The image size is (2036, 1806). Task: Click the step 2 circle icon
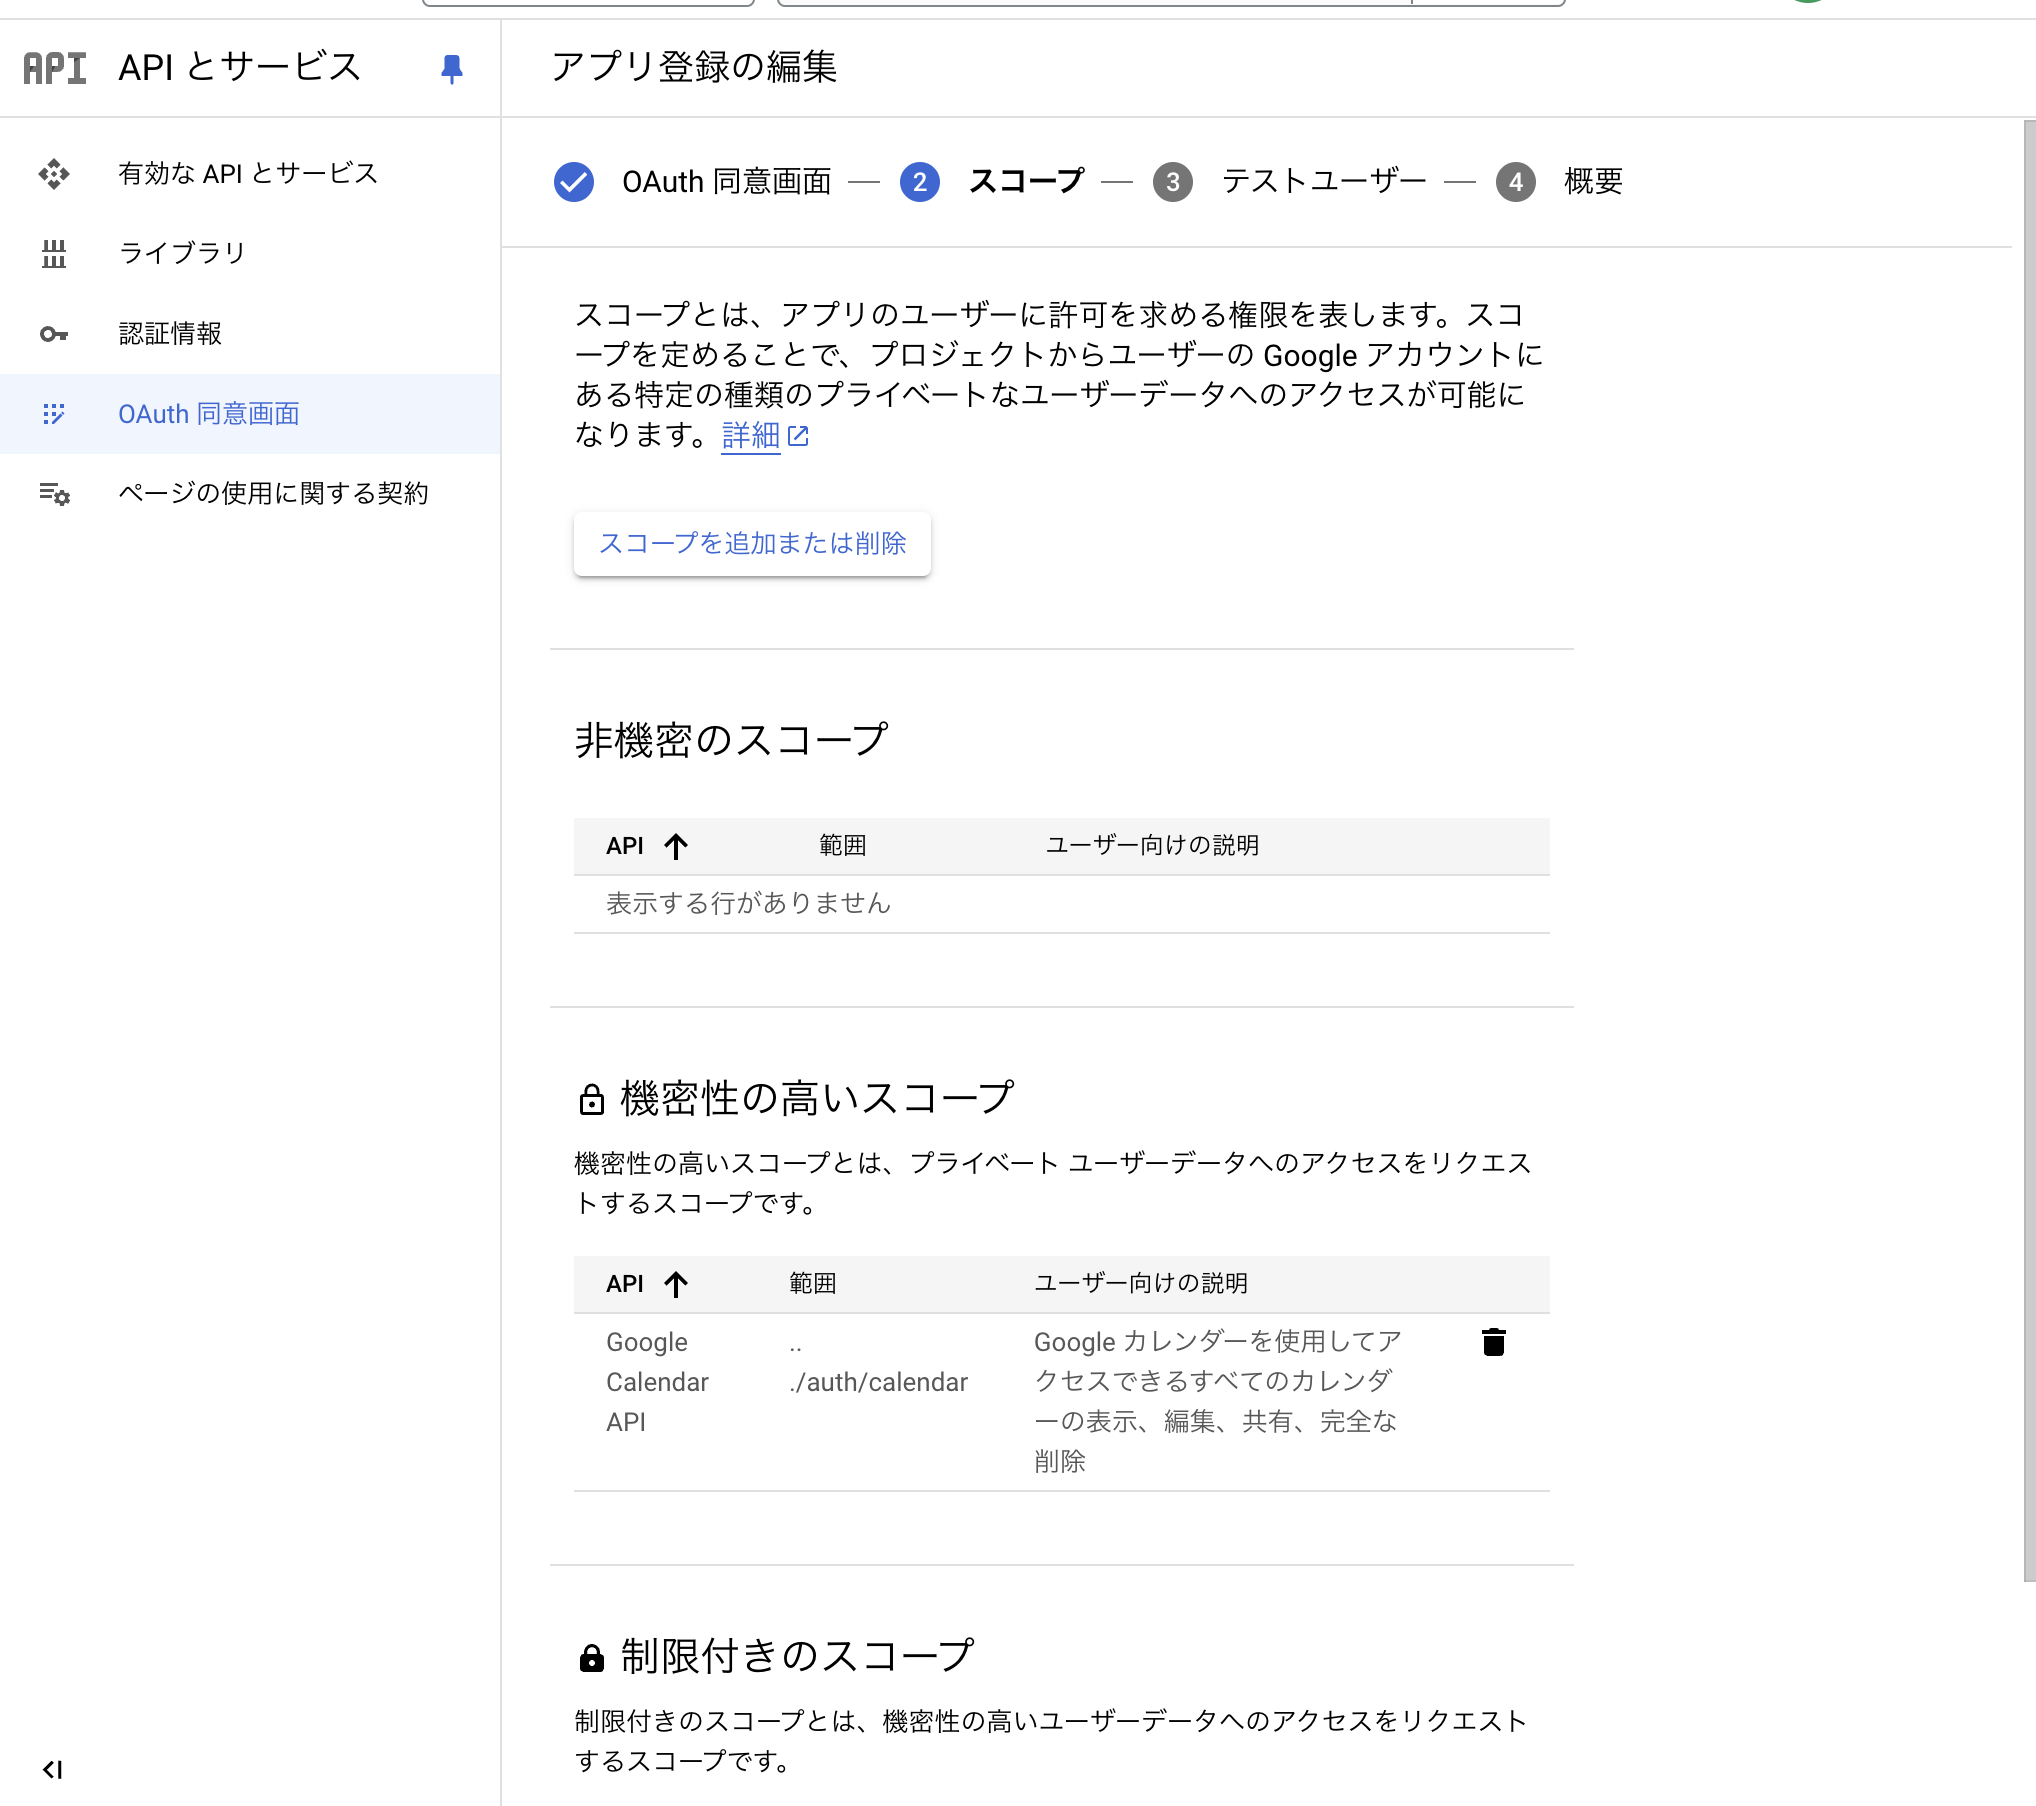tap(920, 182)
